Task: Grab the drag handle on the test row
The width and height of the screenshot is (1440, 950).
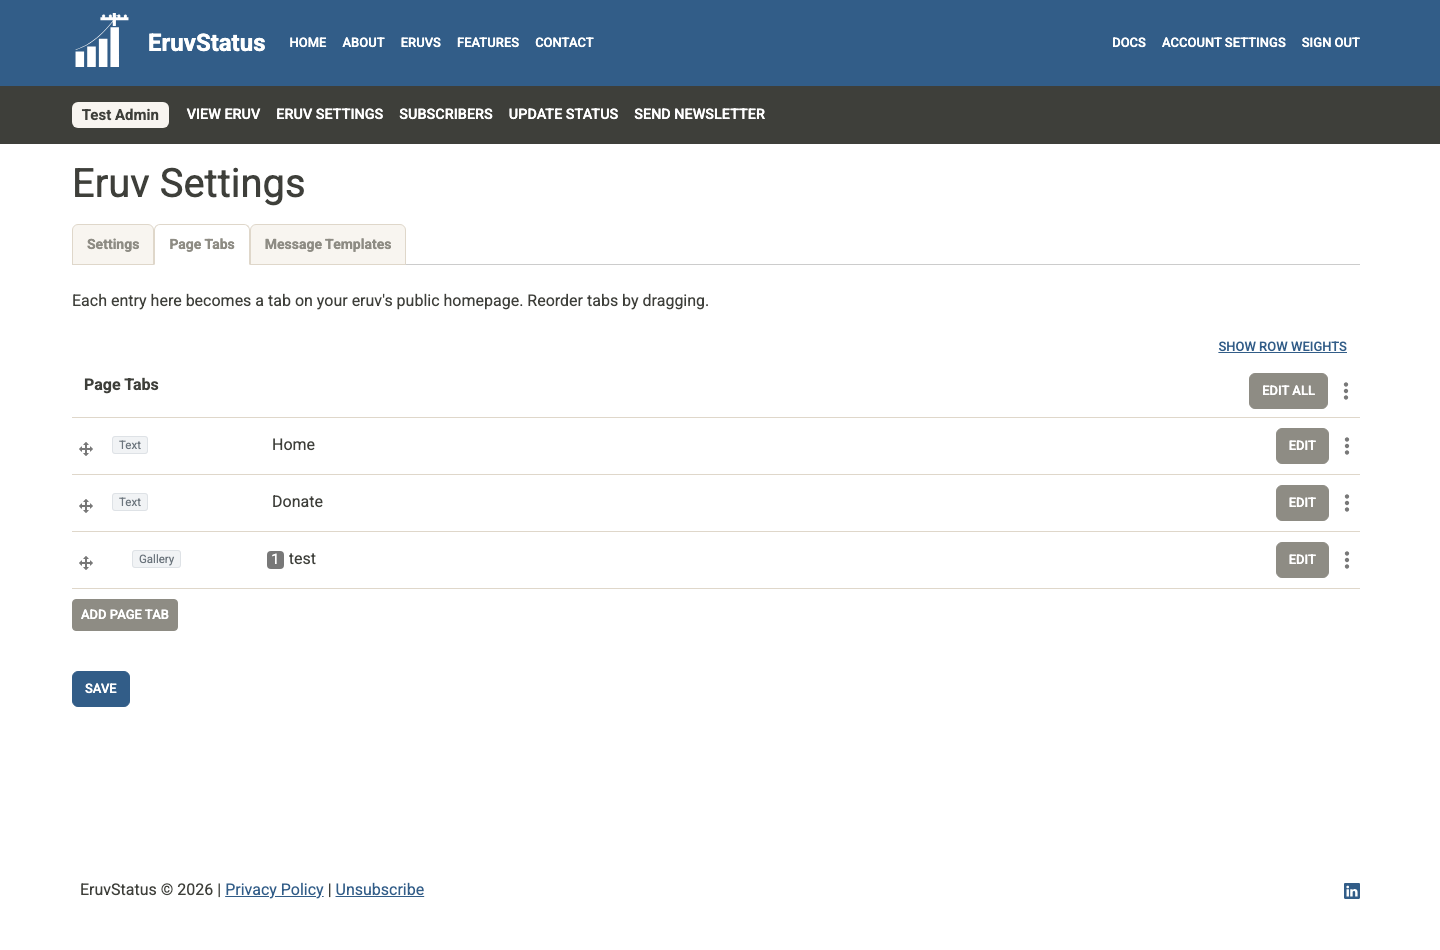Action: point(86,562)
